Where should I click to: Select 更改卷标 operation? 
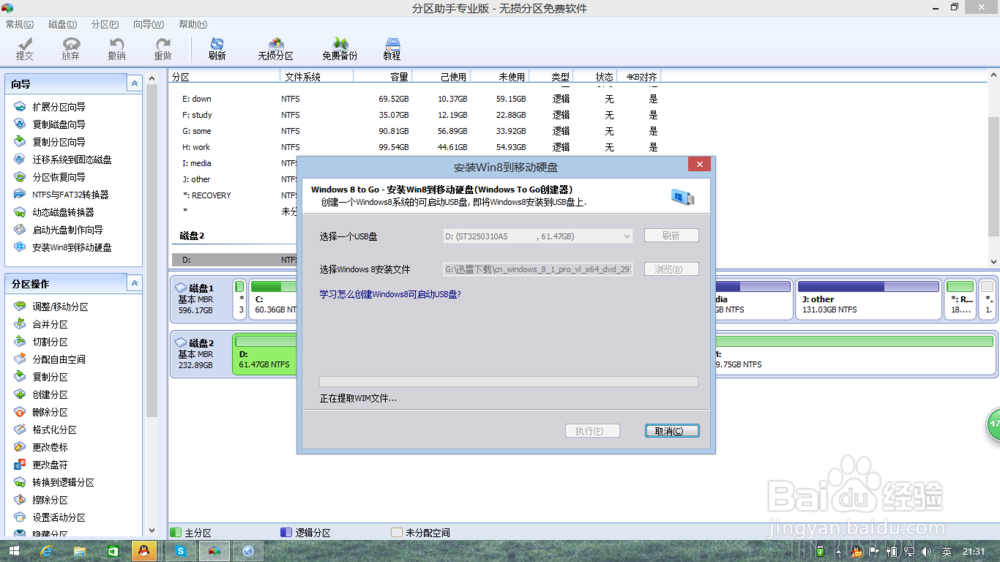click(50, 447)
